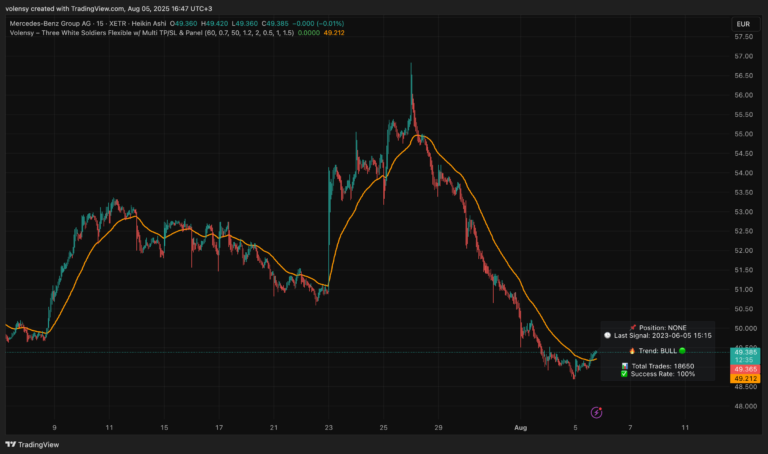The width and height of the screenshot is (768, 454).
Task: Click the red 49.365 price label on axis
Action: [744, 369]
